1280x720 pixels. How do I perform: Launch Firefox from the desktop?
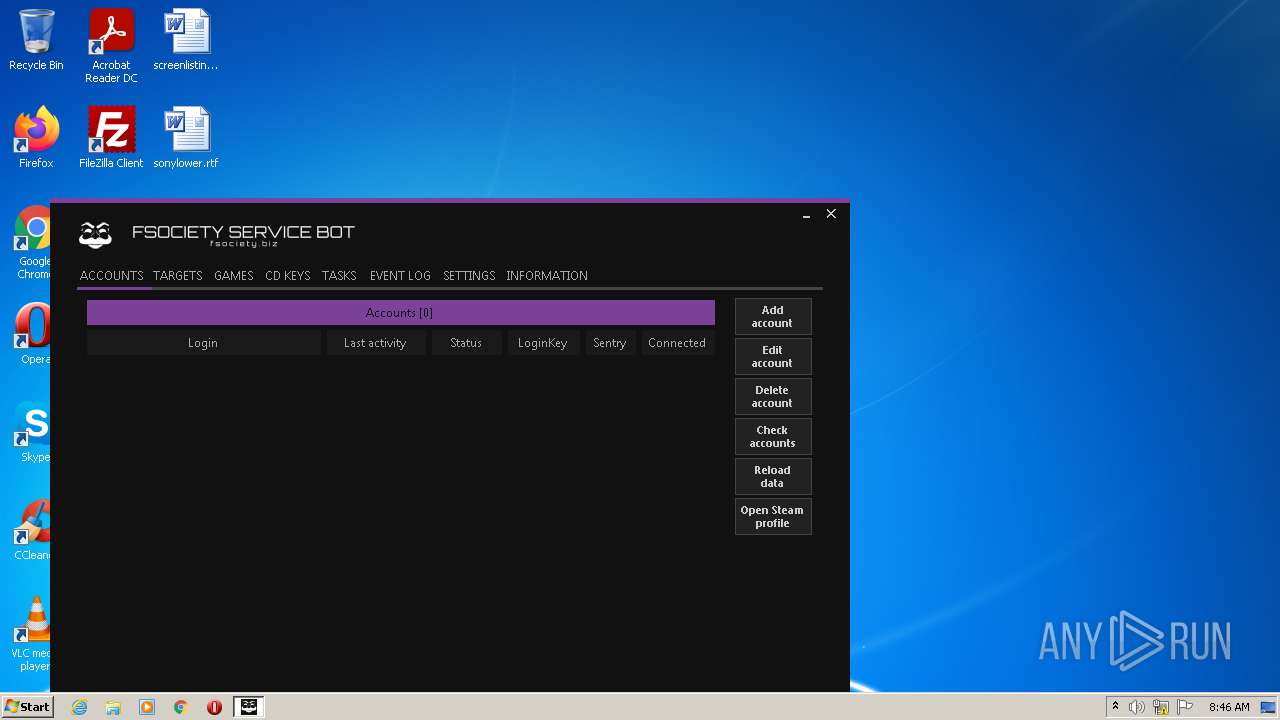pos(36,138)
